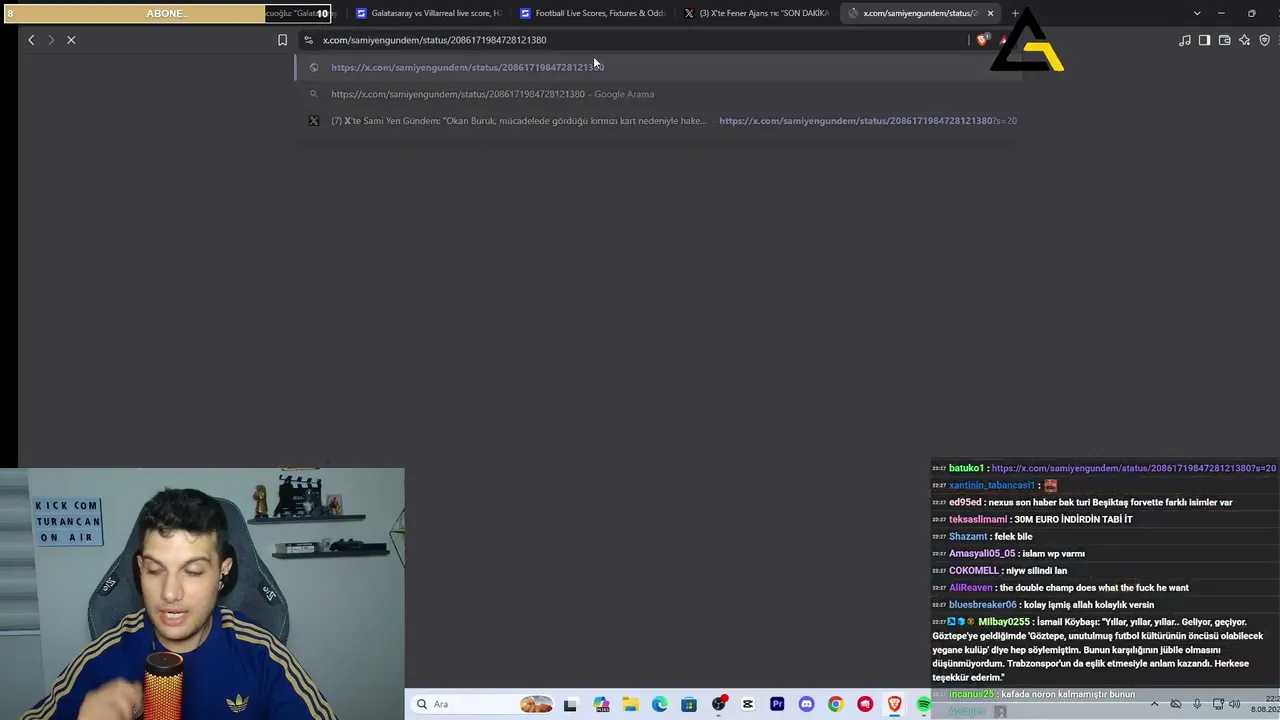Open the Leo AI sparkle icon
The height and width of the screenshot is (720, 1280).
(1244, 40)
